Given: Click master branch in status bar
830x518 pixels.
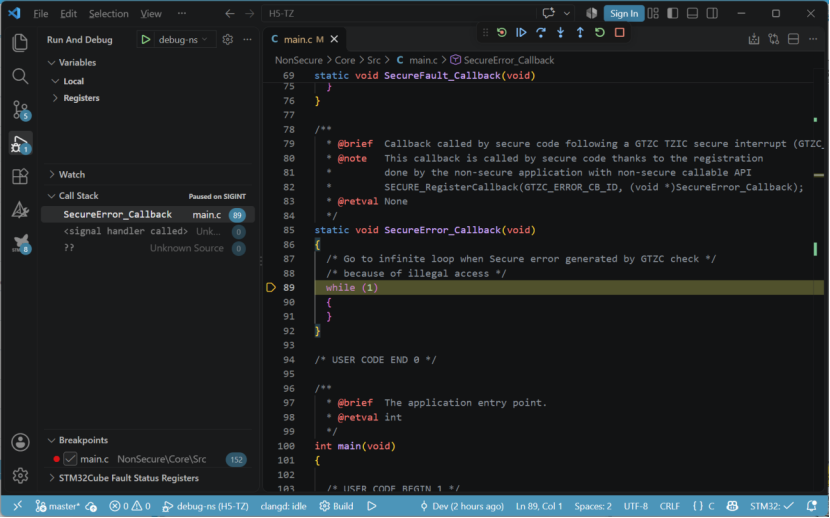Looking at the screenshot, I should (x=57, y=506).
